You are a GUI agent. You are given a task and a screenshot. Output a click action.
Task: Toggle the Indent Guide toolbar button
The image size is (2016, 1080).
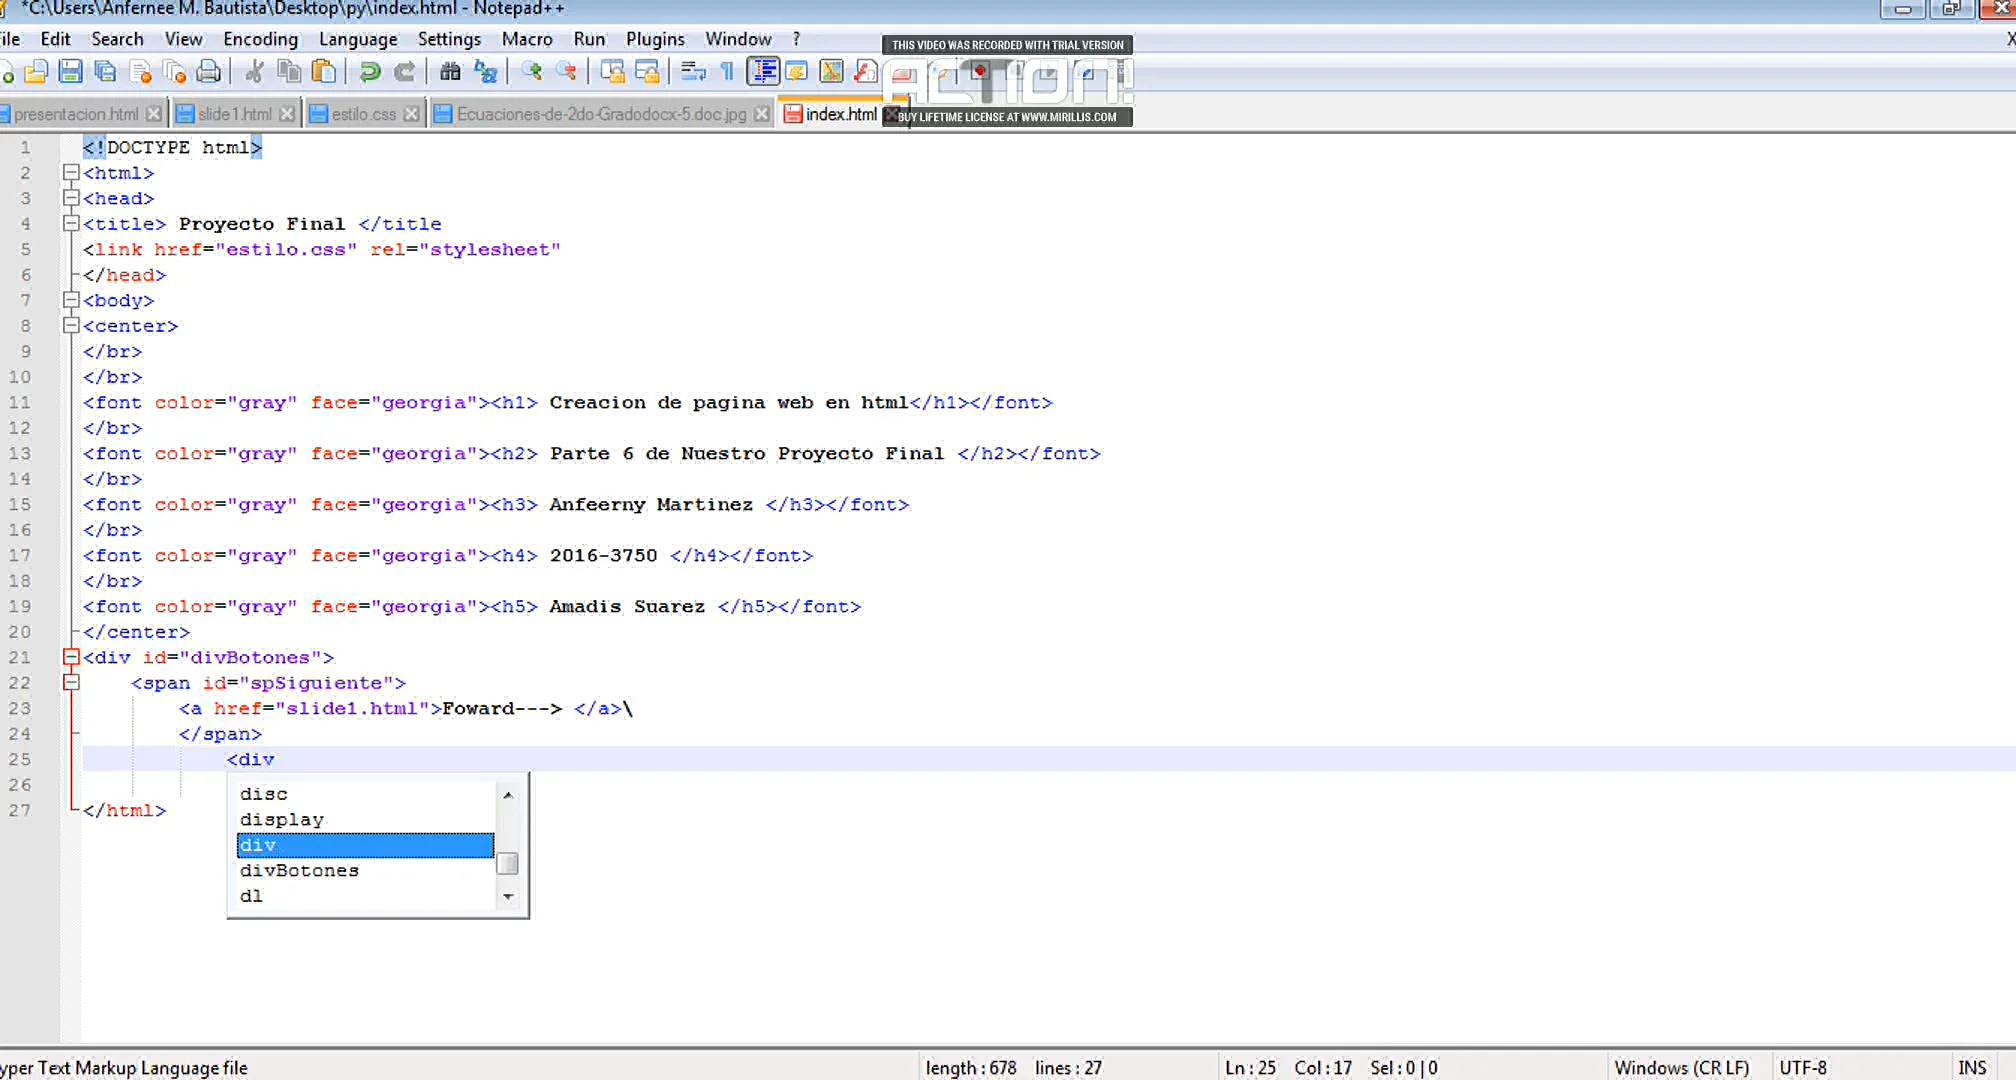tap(763, 72)
